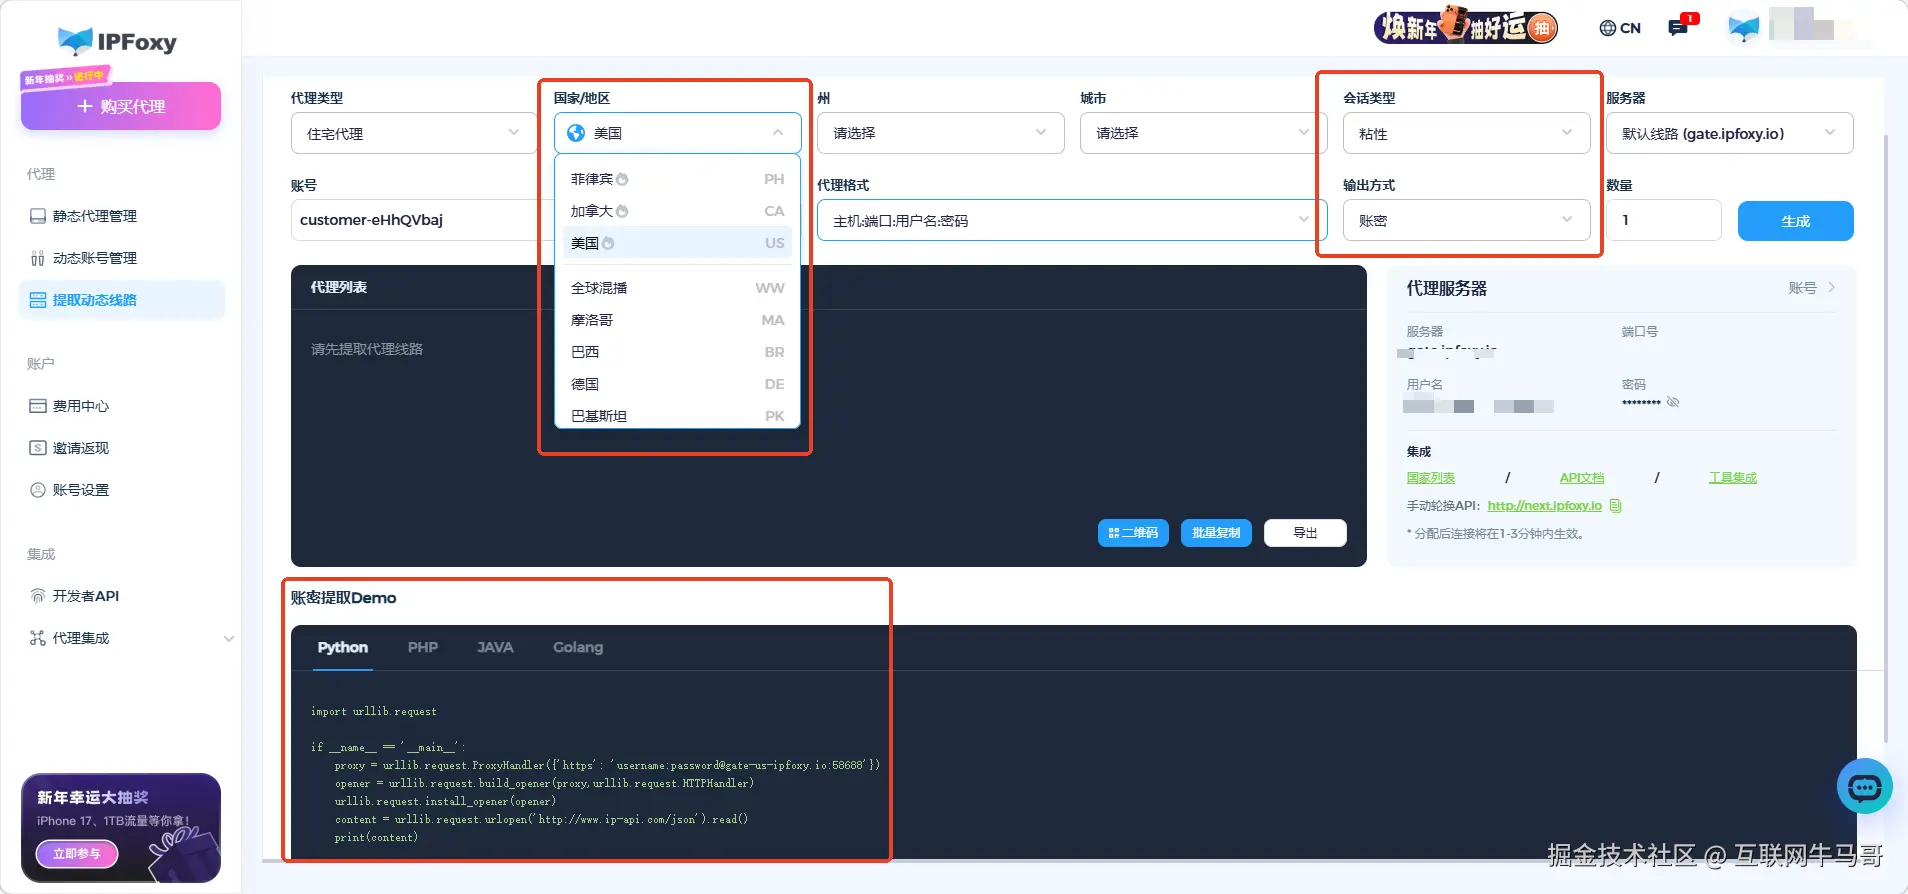The width and height of the screenshot is (1908, 894).
Task: Open the 服务器 line dropdown
Action: click(1729, 133)
